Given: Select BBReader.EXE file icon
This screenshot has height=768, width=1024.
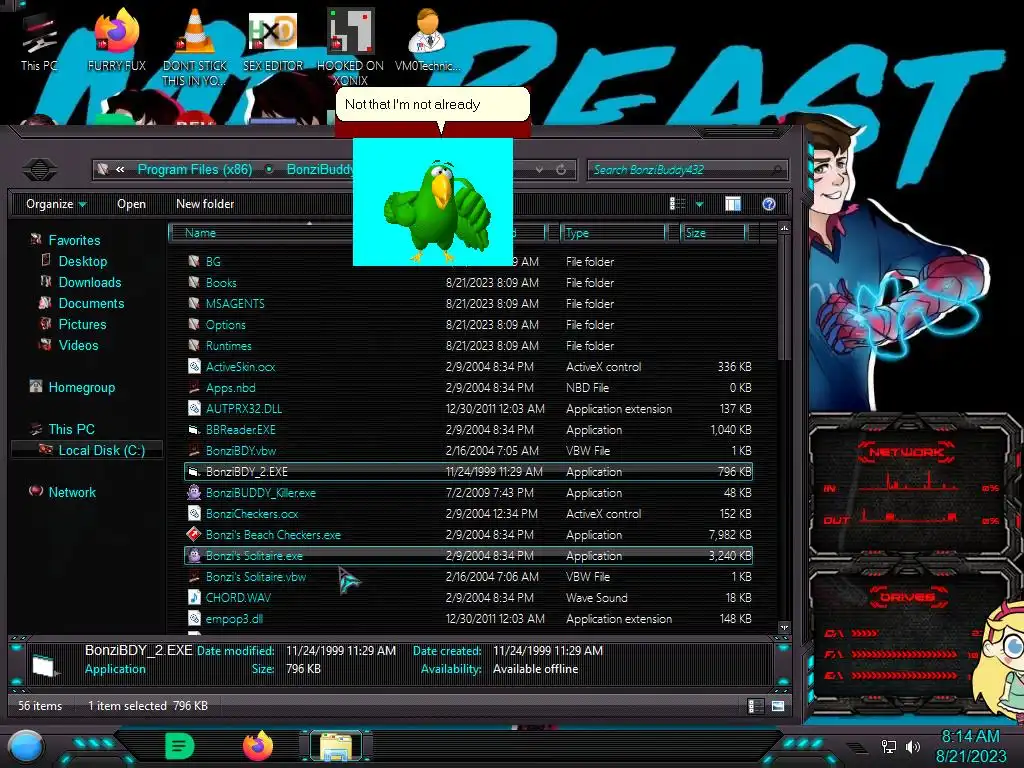Looking at the screenshot, I should 194,430.
